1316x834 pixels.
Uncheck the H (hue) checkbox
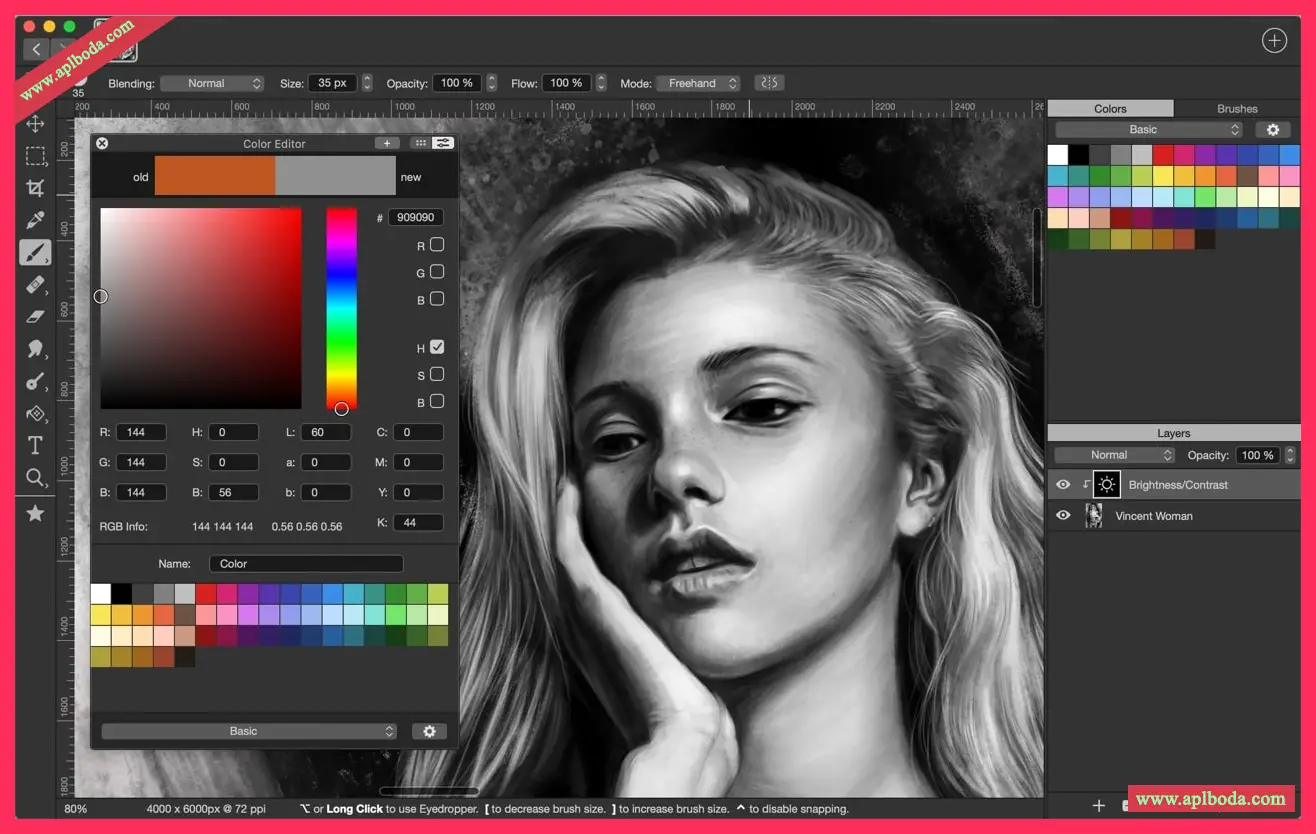click(437, 348)
